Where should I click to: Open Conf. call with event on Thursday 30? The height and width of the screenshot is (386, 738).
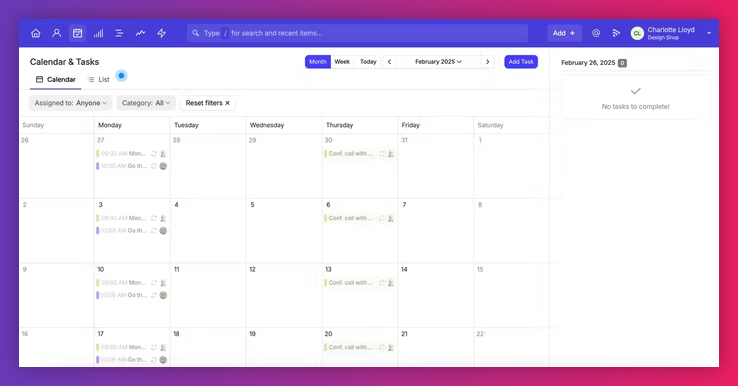coord(360,153)
